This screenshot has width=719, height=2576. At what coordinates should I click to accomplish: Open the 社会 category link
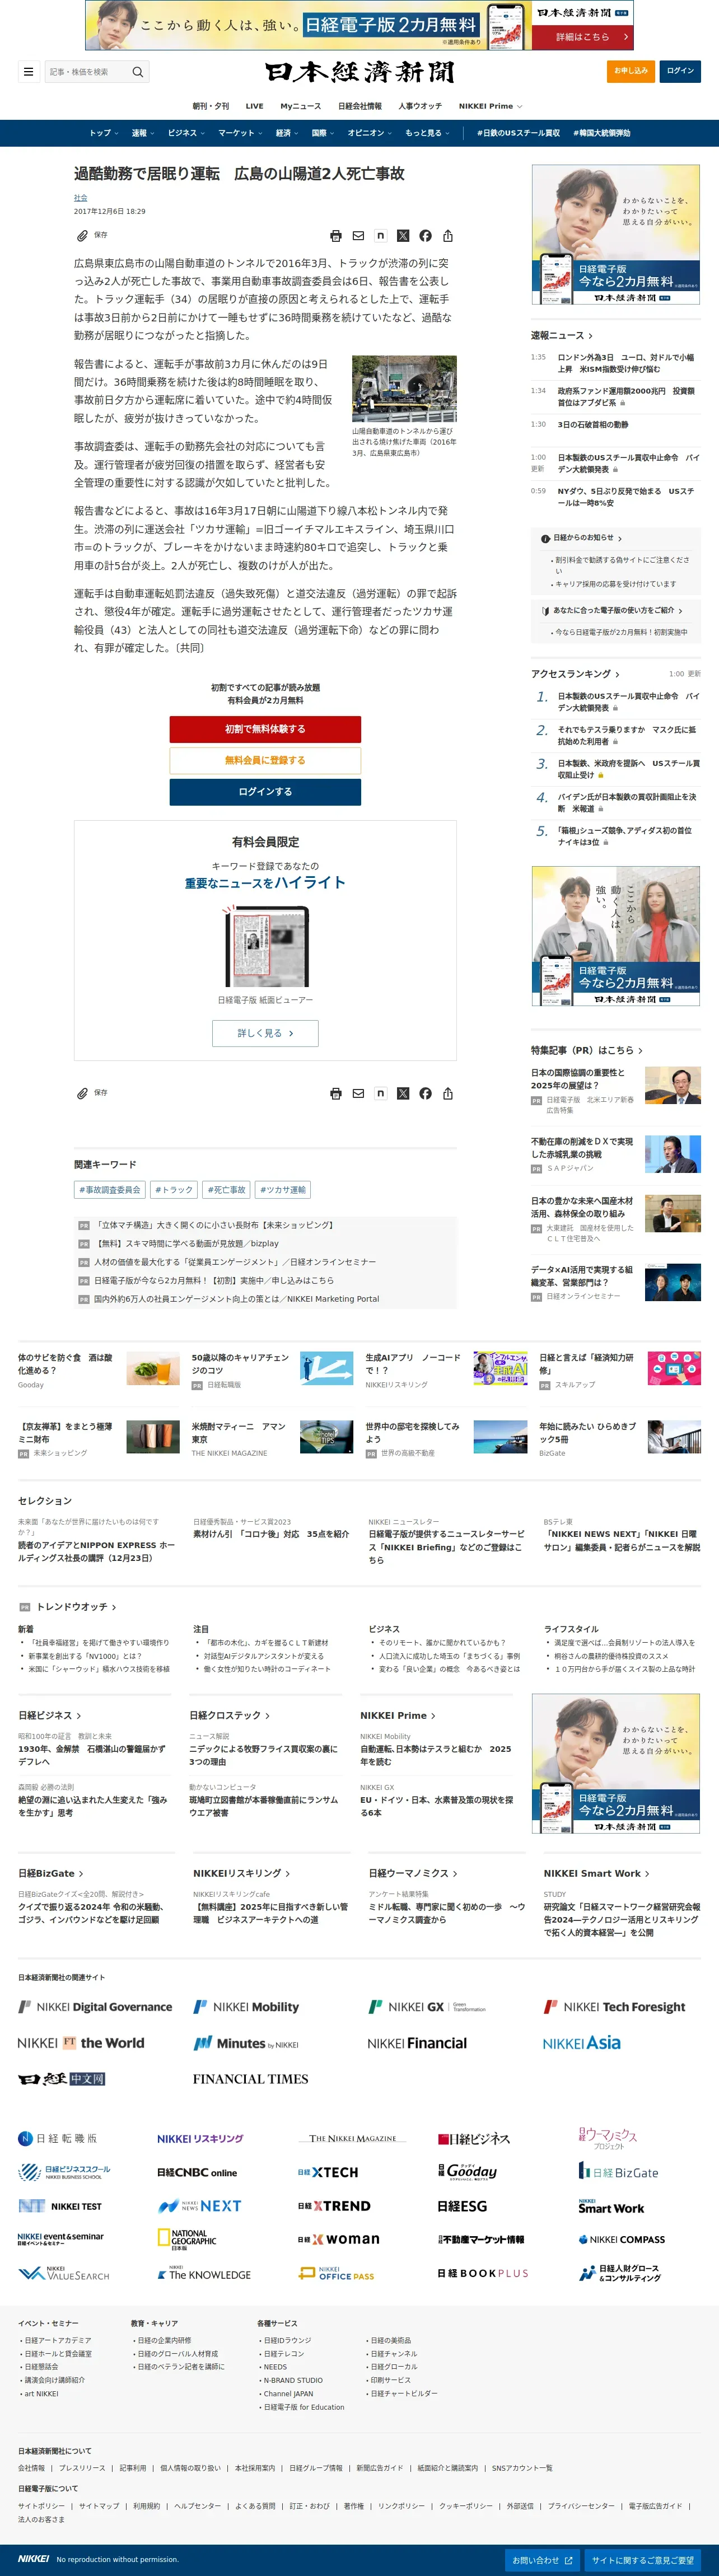coord(80,198)
